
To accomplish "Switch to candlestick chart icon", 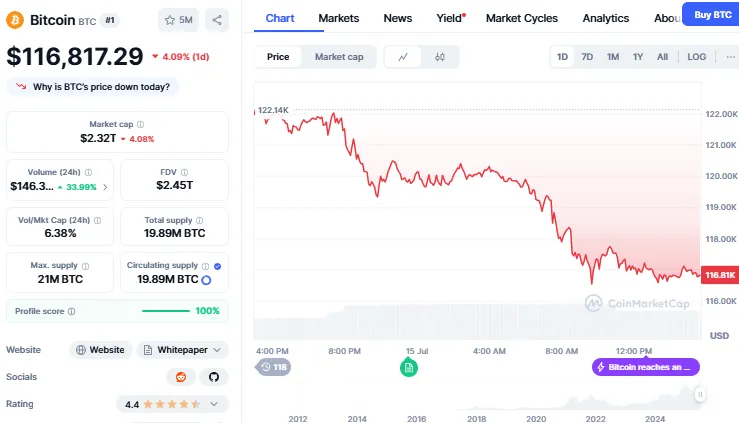I will (440, 57).
